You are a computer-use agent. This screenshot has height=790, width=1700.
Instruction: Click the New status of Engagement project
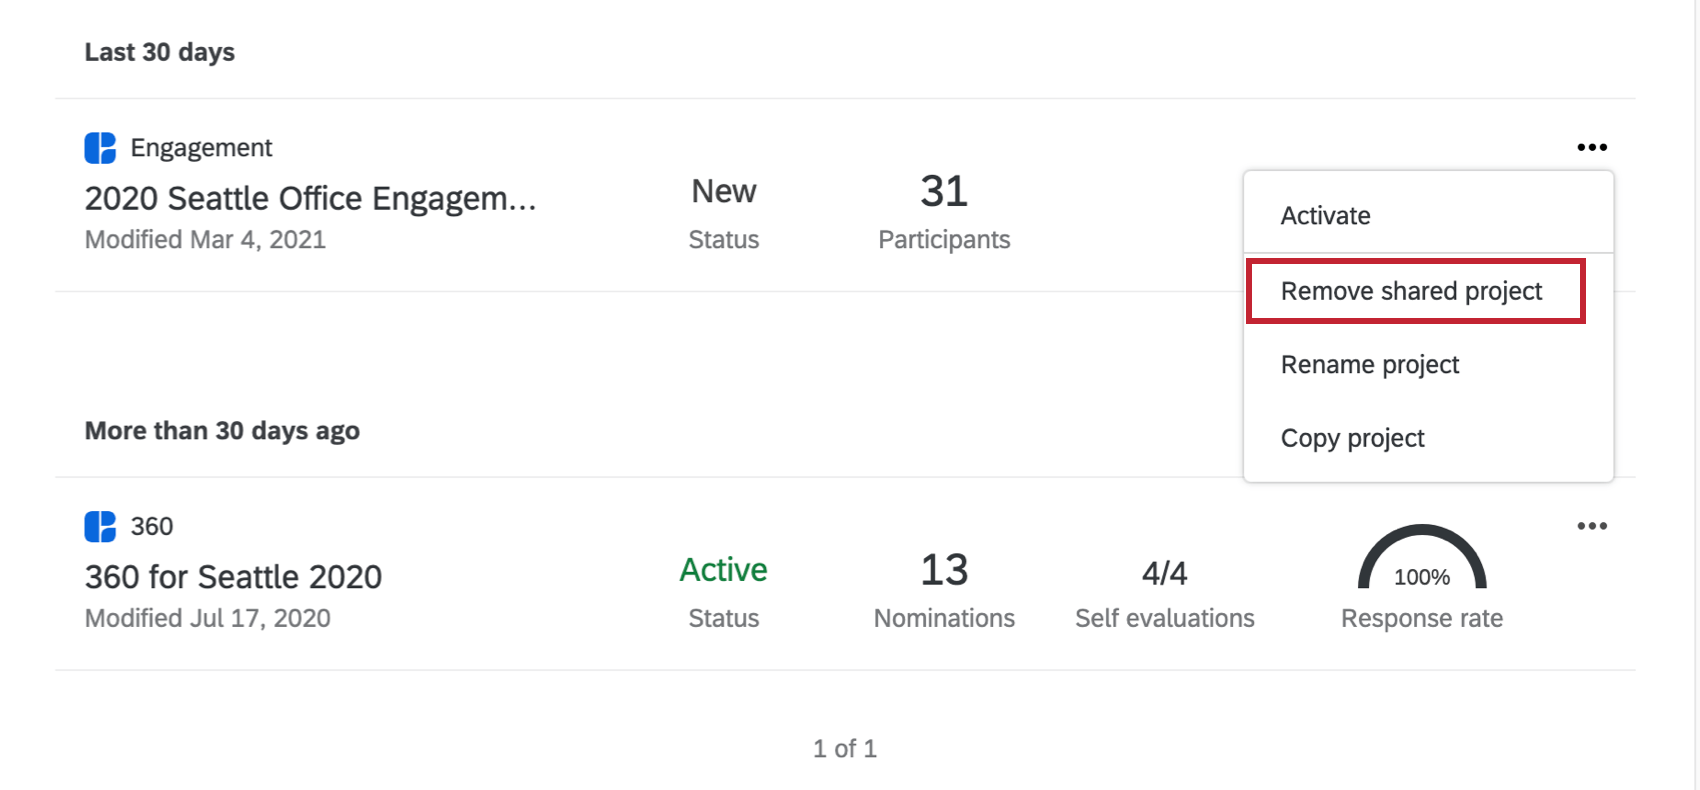point(723,192)
